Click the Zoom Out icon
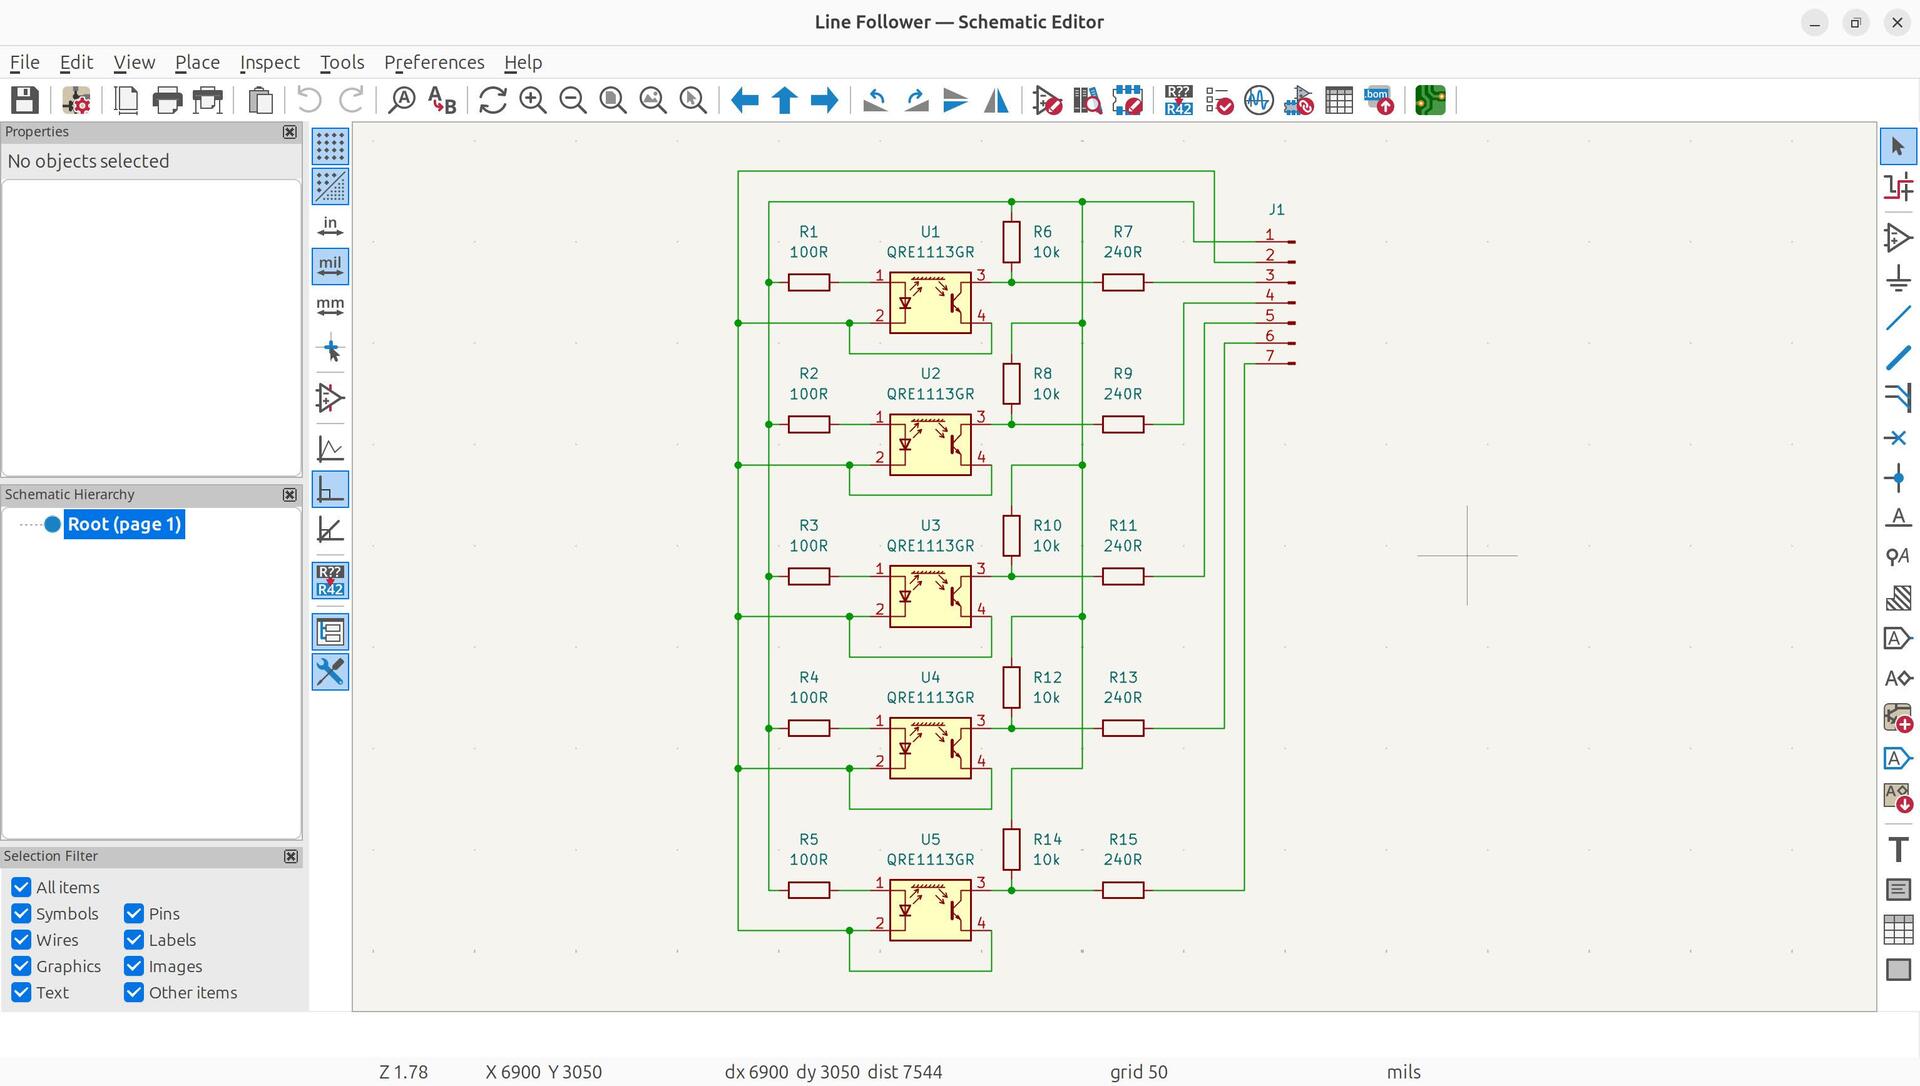 click(x=573, y=100)
